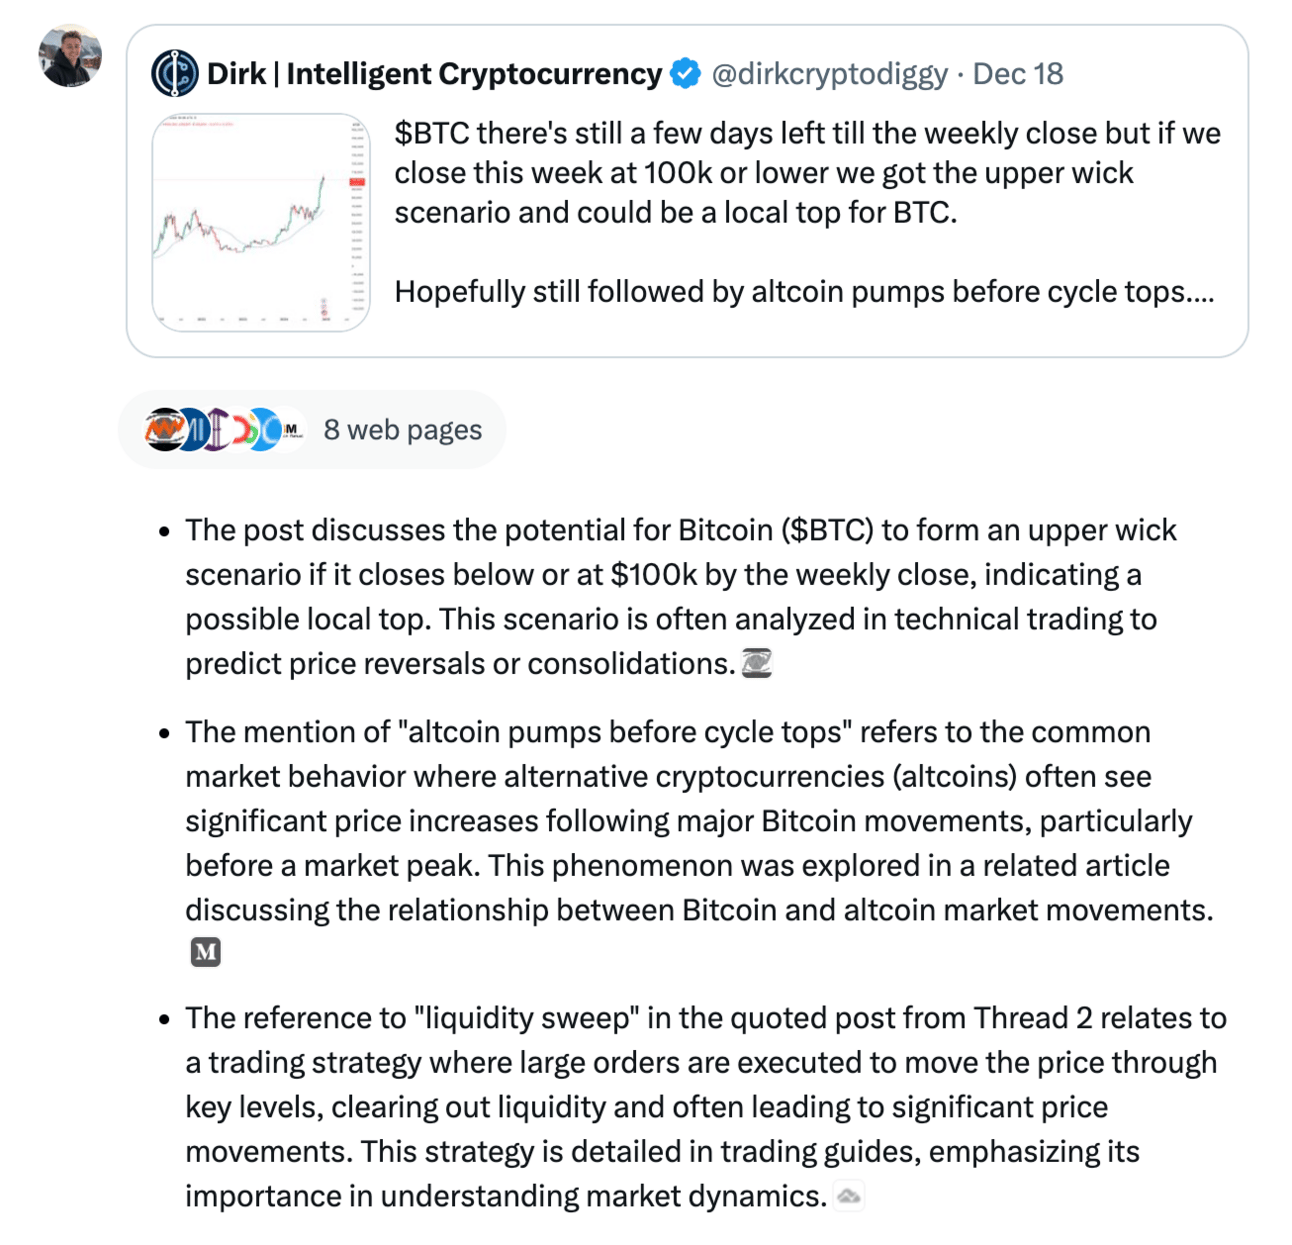The height and width of the screenshot is (1245, 1292).
Task: Open the @dirkcryptodiggy handle link
Action: [x=829, y=73]
